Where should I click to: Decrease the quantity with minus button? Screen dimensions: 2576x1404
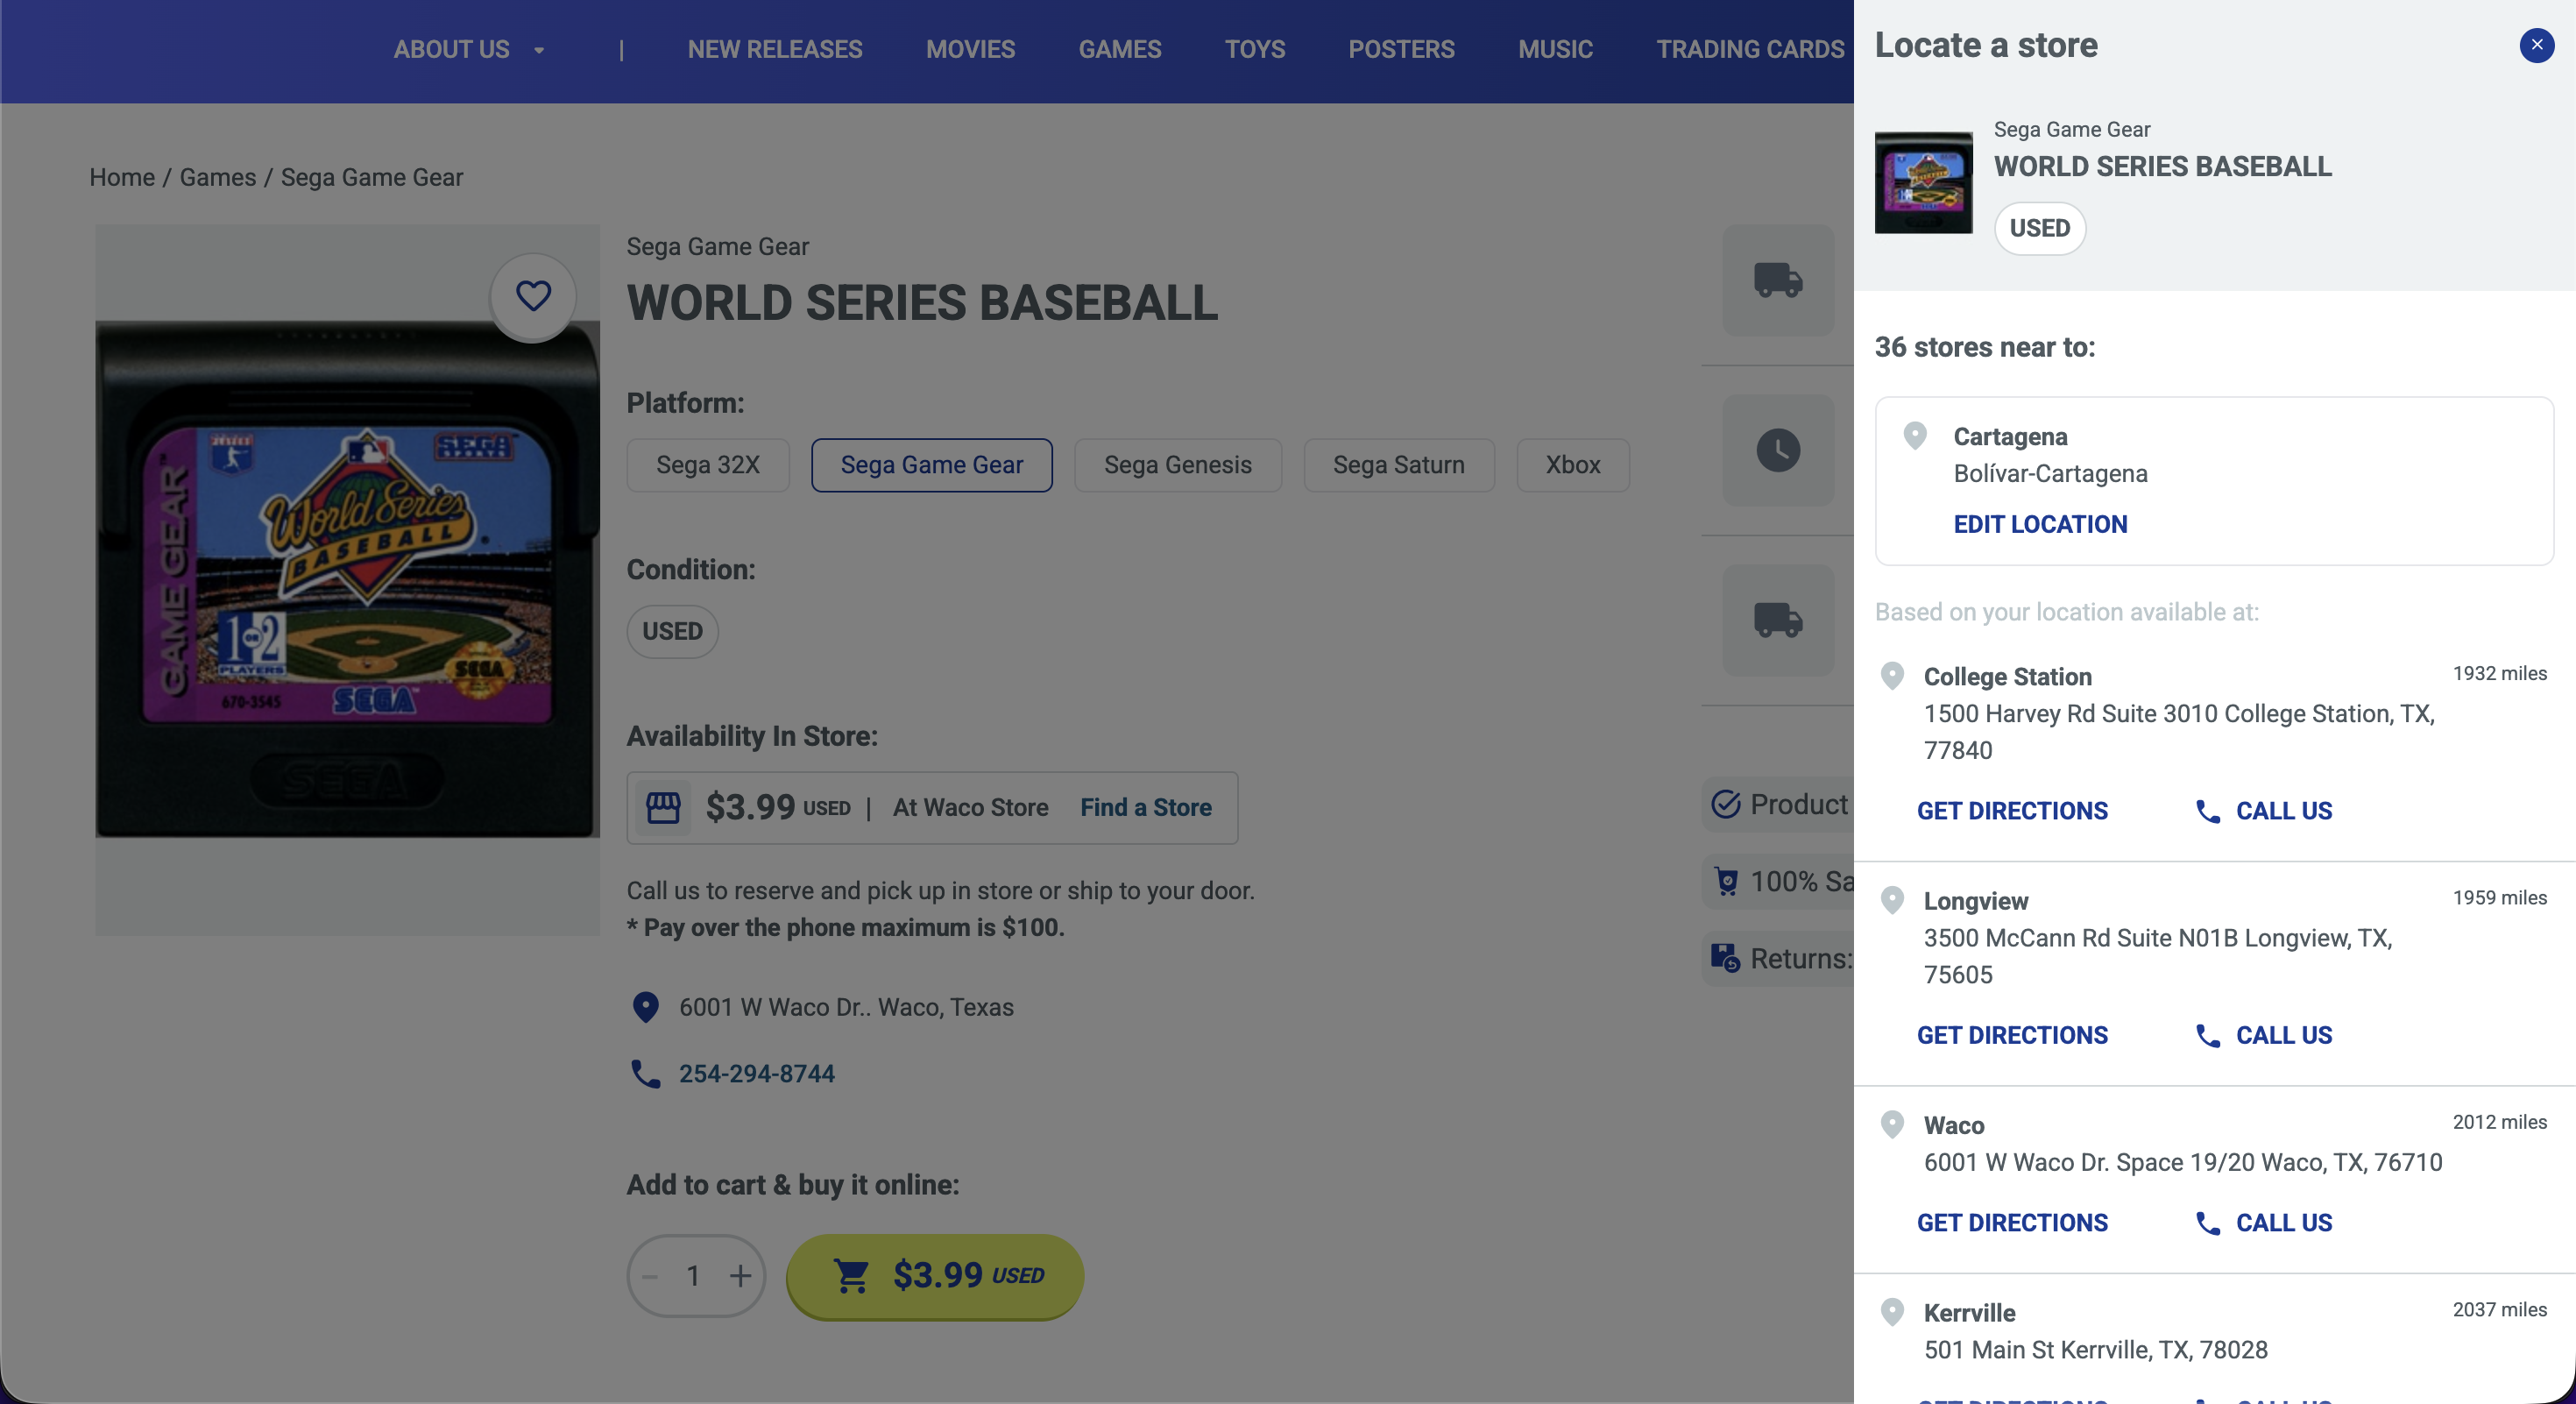click(650, 1276)
